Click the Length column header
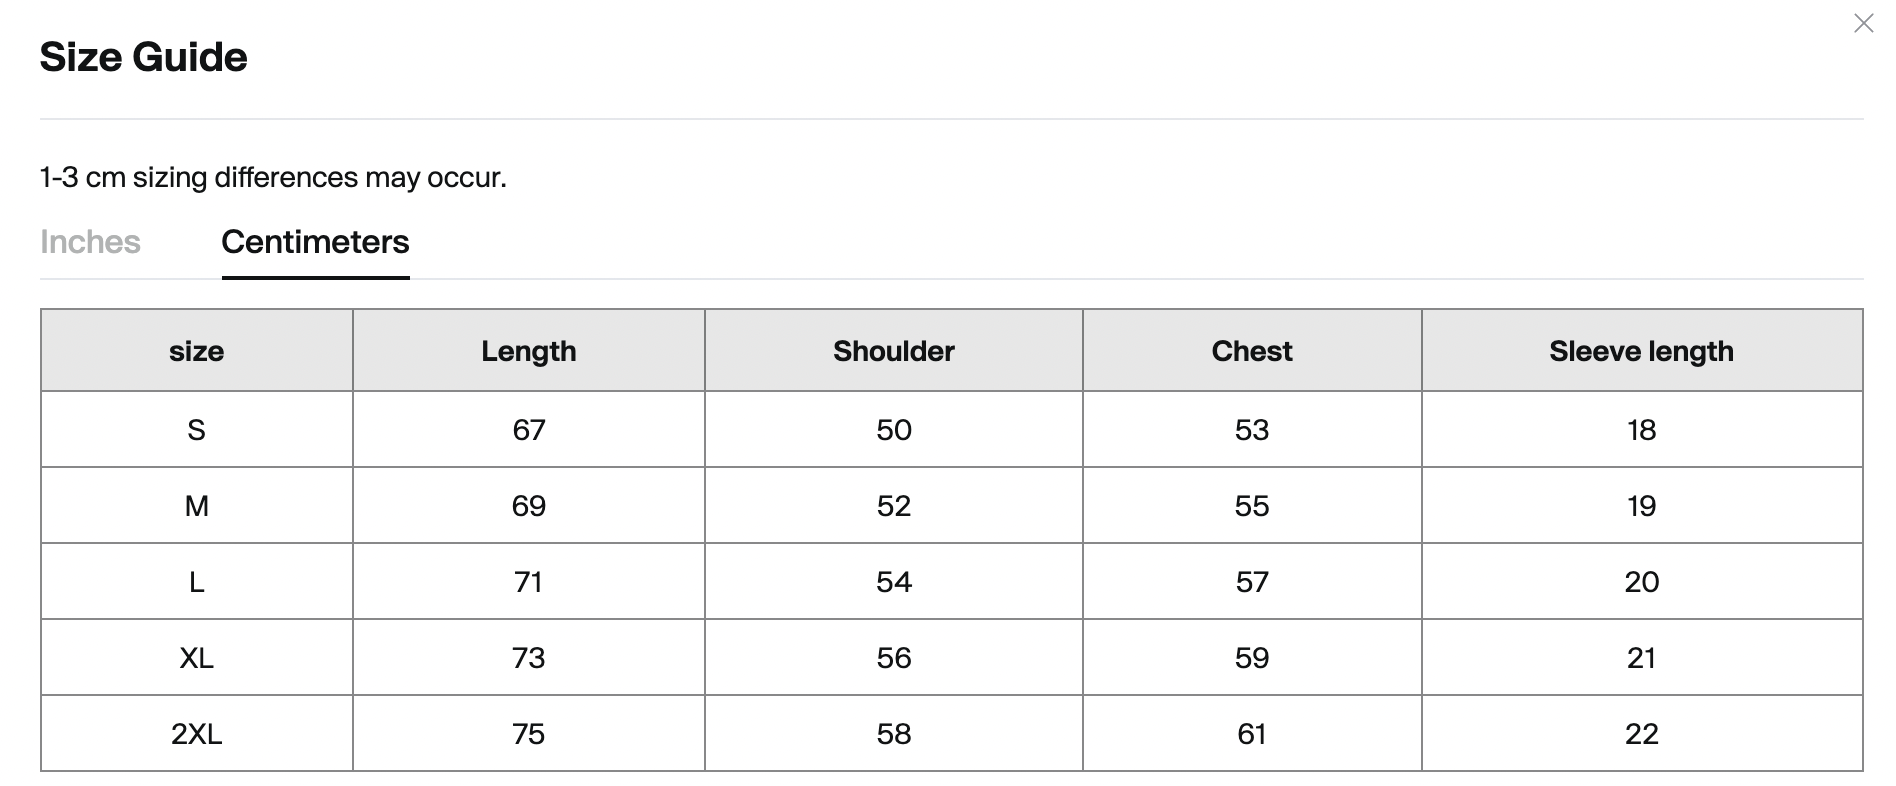 point(529,351)
